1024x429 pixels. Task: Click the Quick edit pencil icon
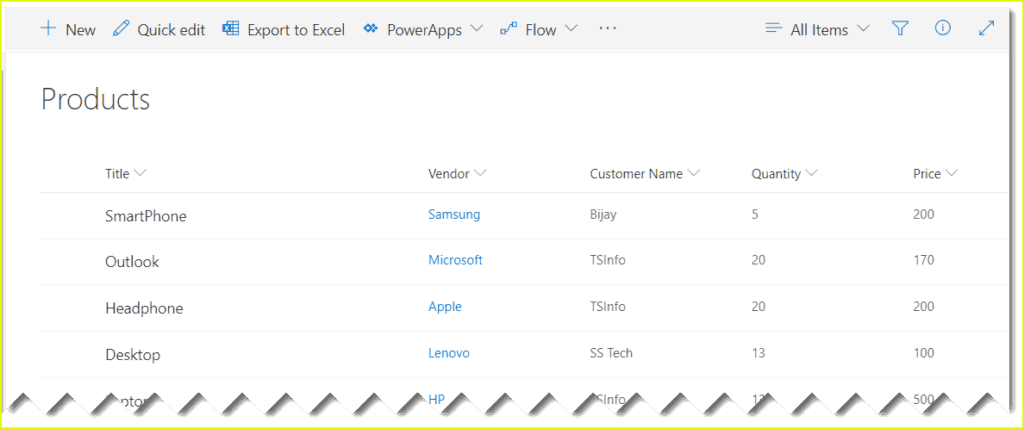(x=121, y=29)
